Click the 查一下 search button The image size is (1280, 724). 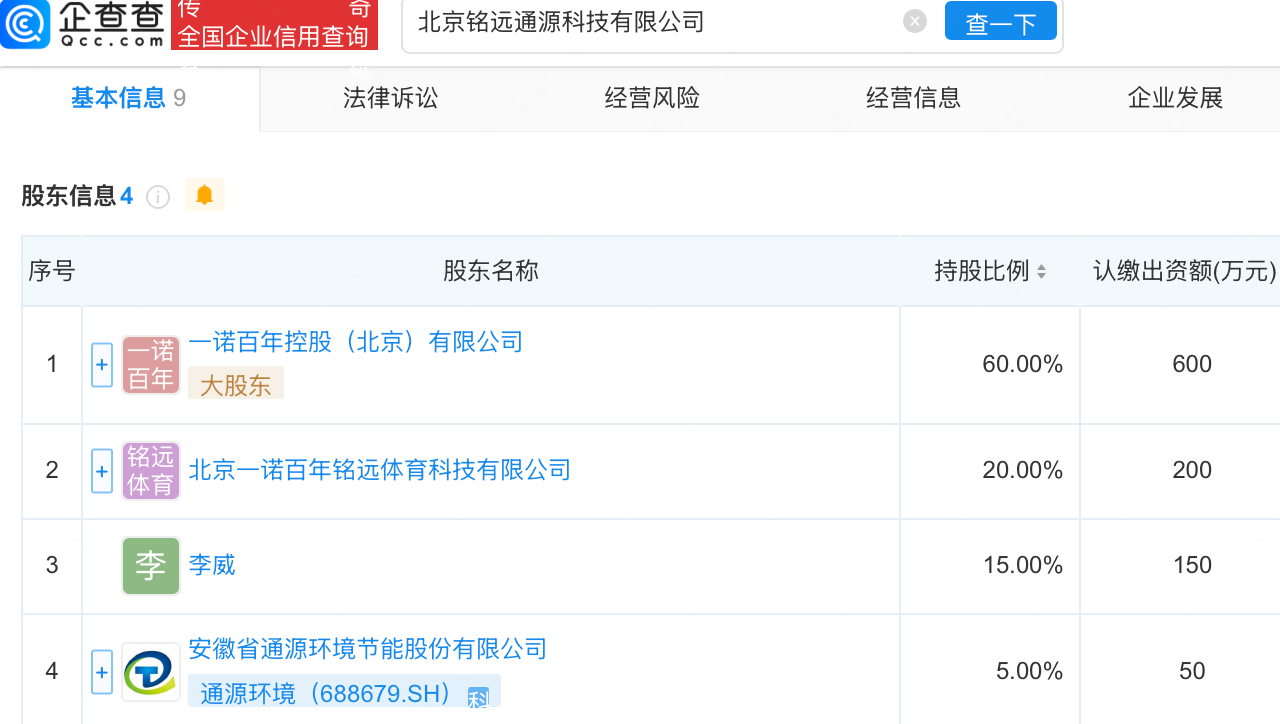pyautogui.click(x=1001, y=22)
